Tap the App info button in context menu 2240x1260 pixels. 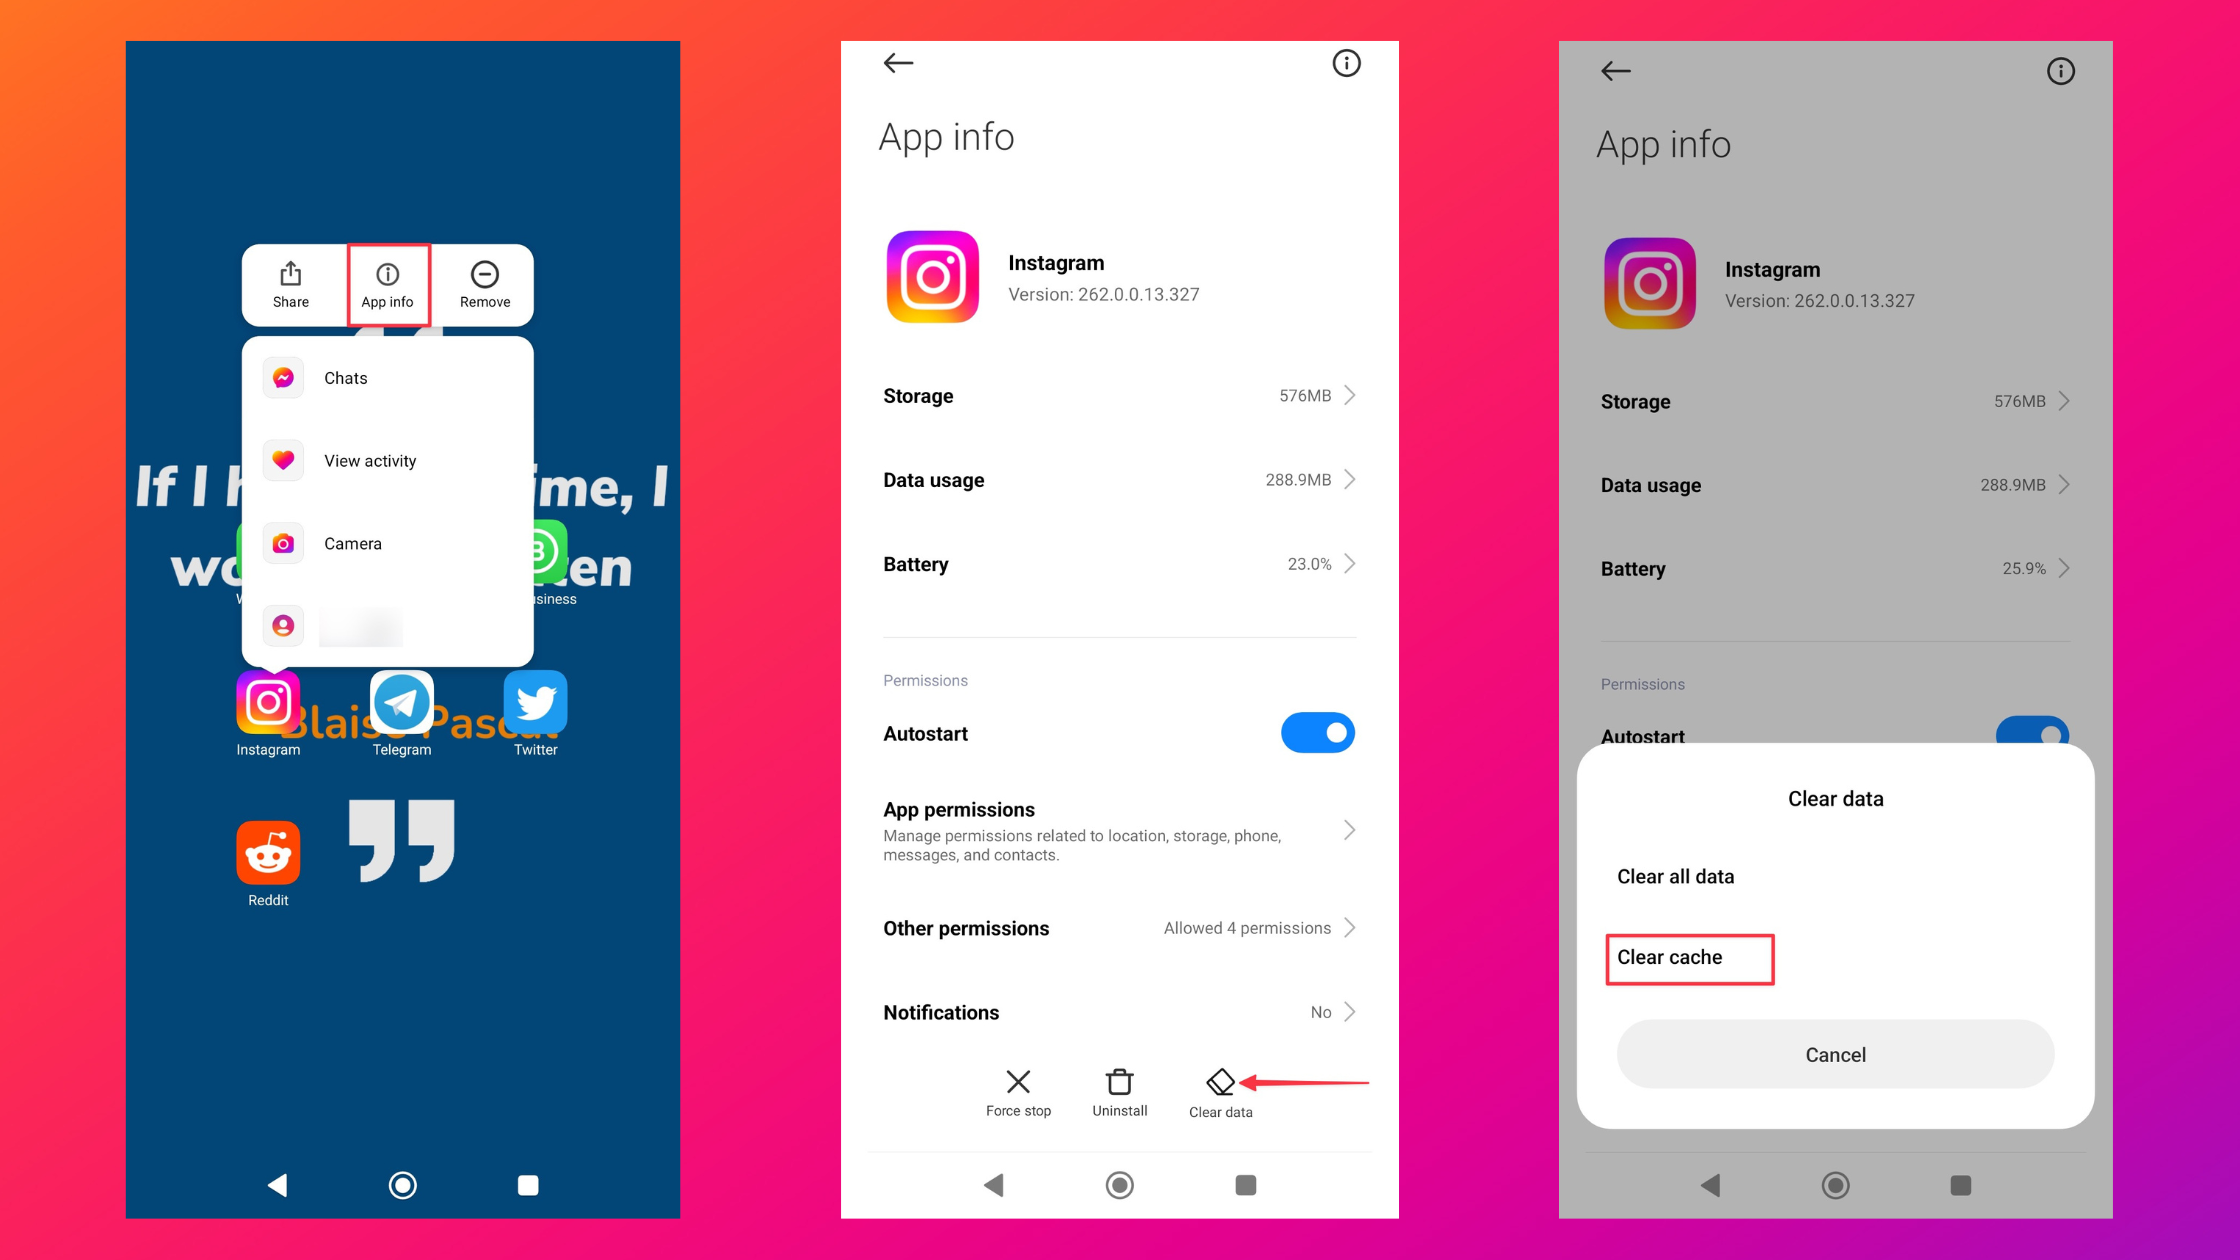pos(386,283)
